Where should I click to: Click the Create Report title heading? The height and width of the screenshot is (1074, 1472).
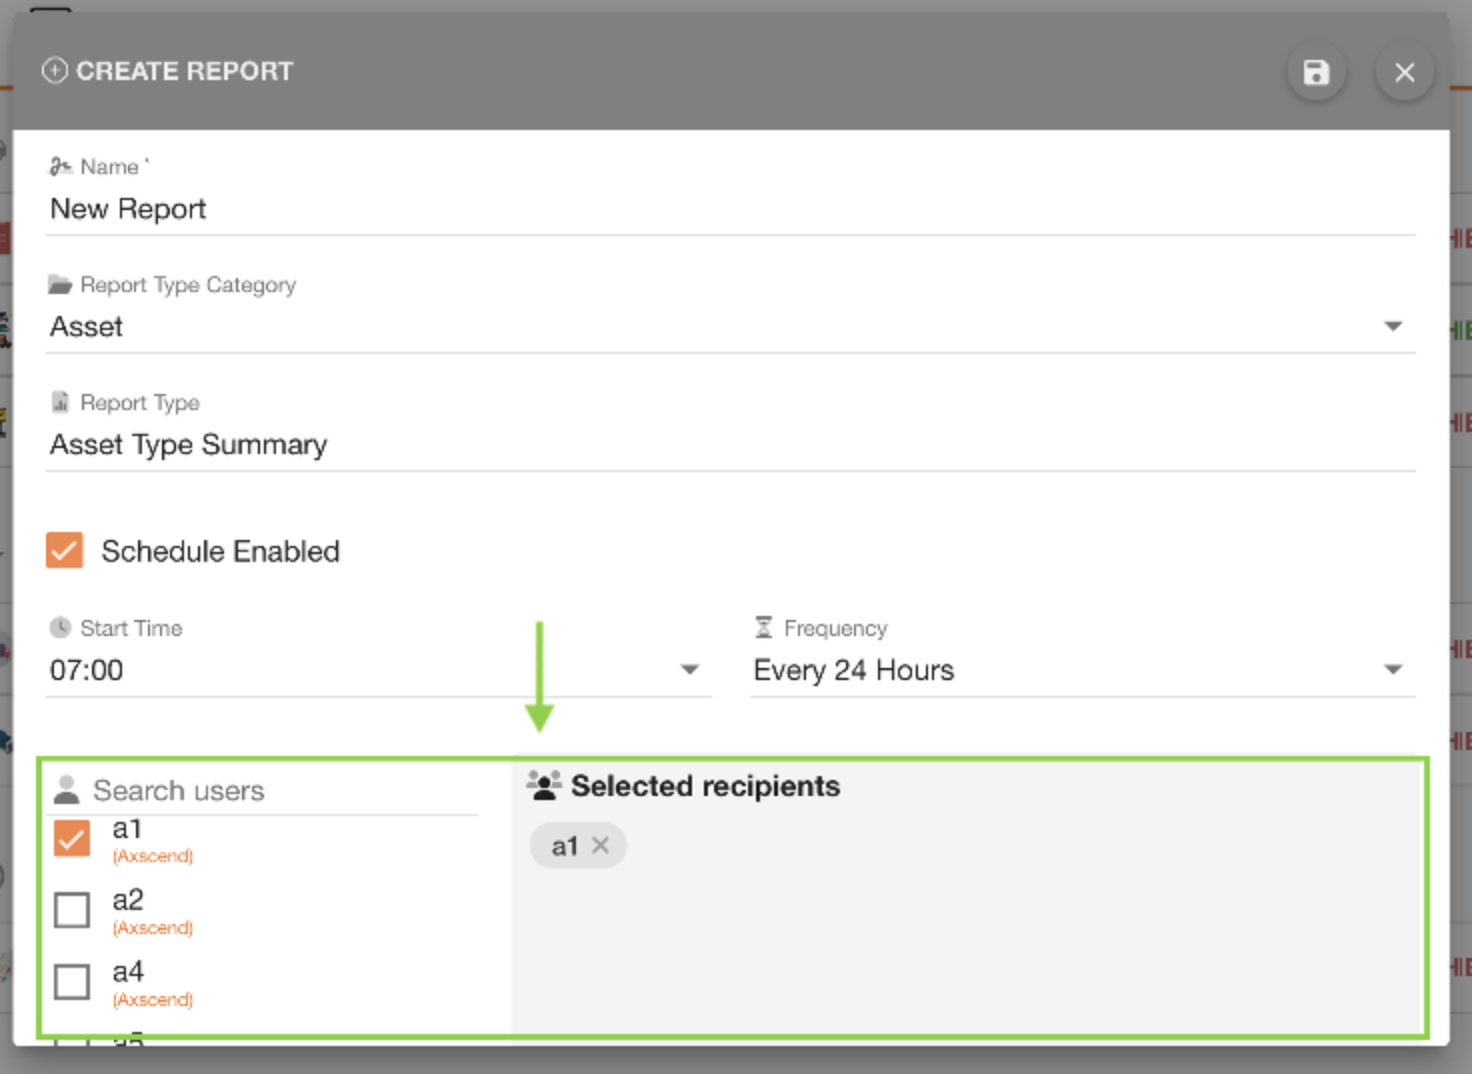tap(185, 70)
